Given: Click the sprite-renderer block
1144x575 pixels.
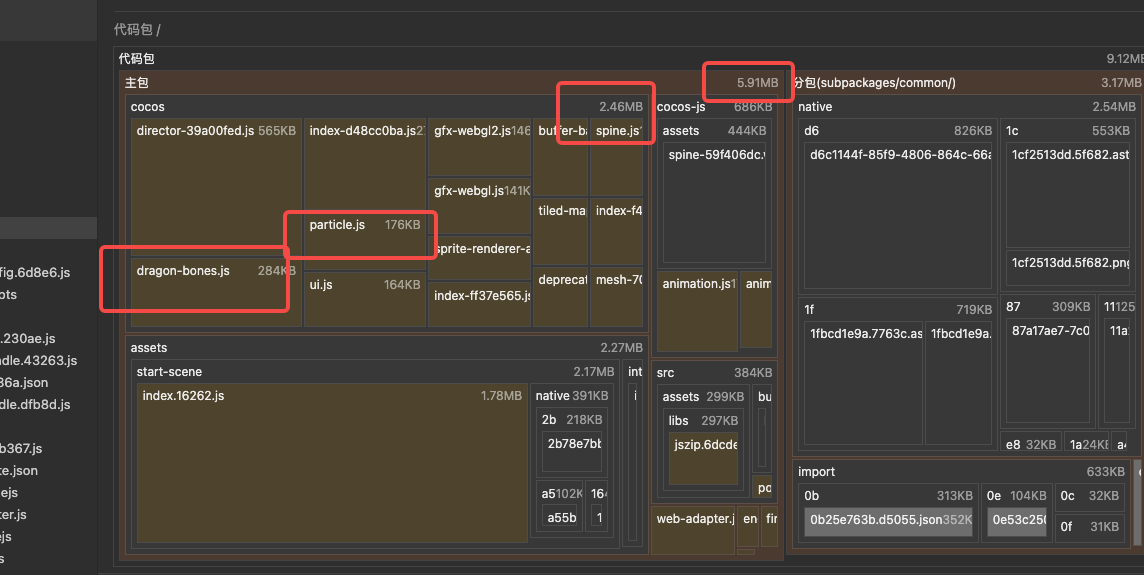Looking at the screenshot, I should click(479, 258).
